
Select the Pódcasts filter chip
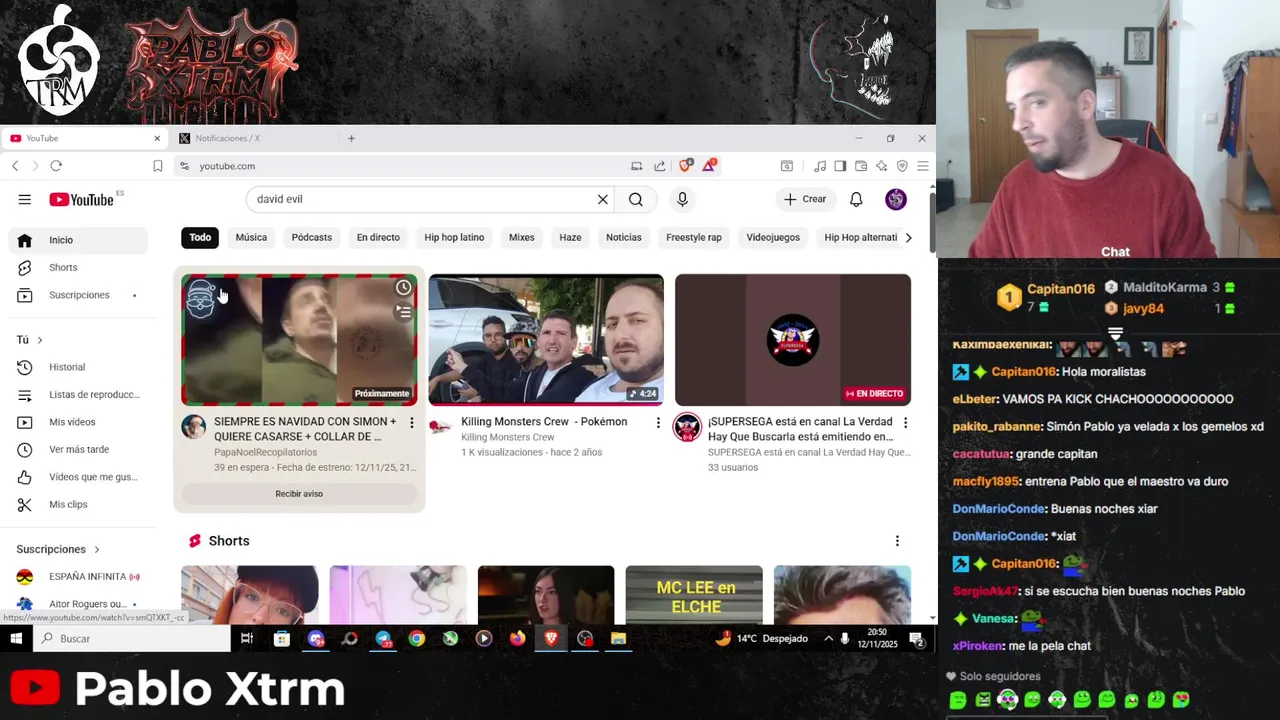pos(312,237)
